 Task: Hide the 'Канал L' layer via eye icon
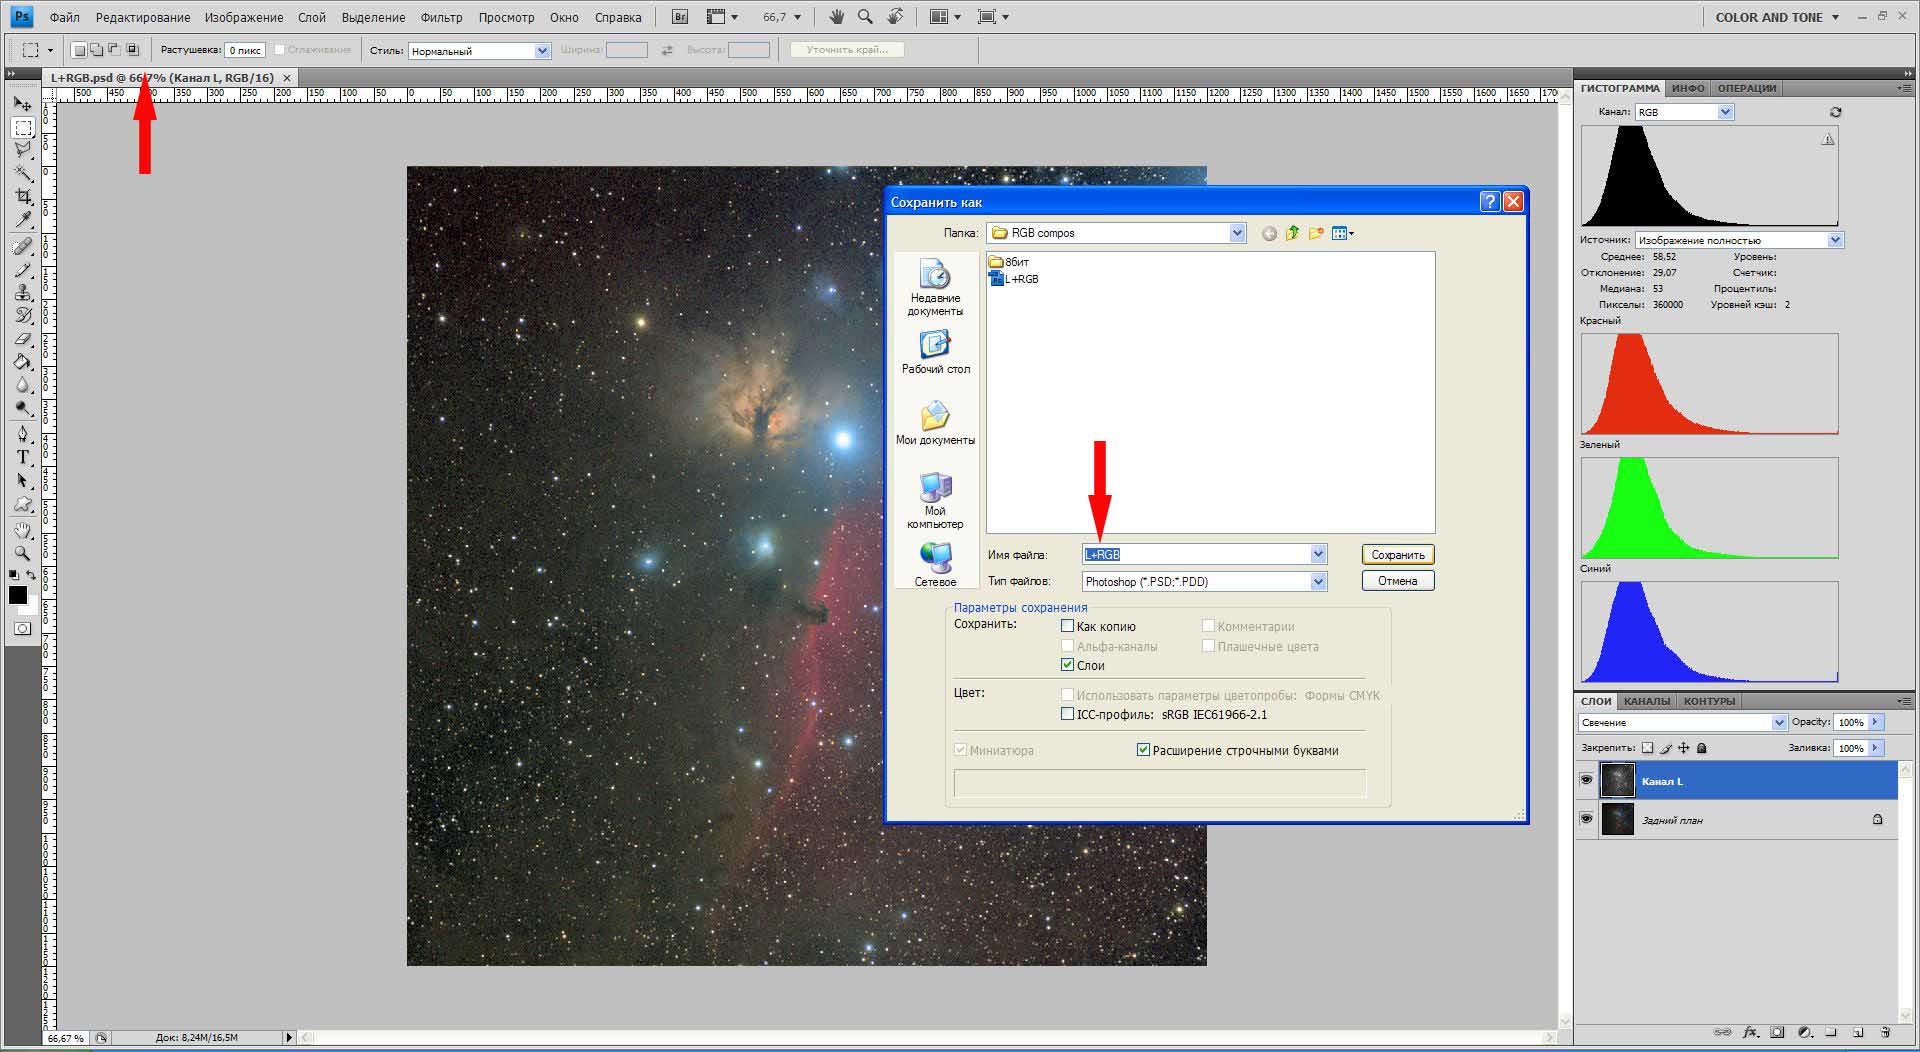1586,780
